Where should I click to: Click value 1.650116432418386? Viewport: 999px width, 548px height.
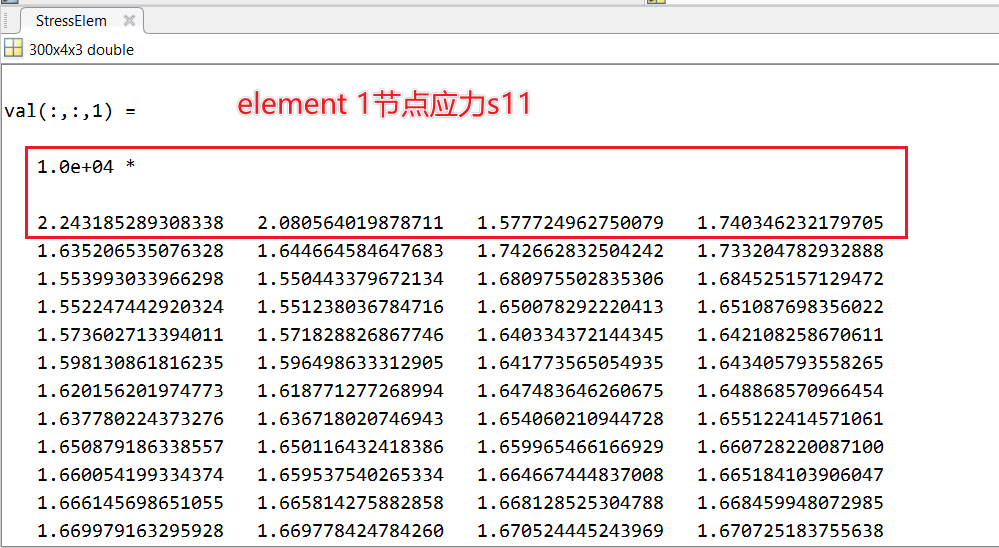point(350,447)
